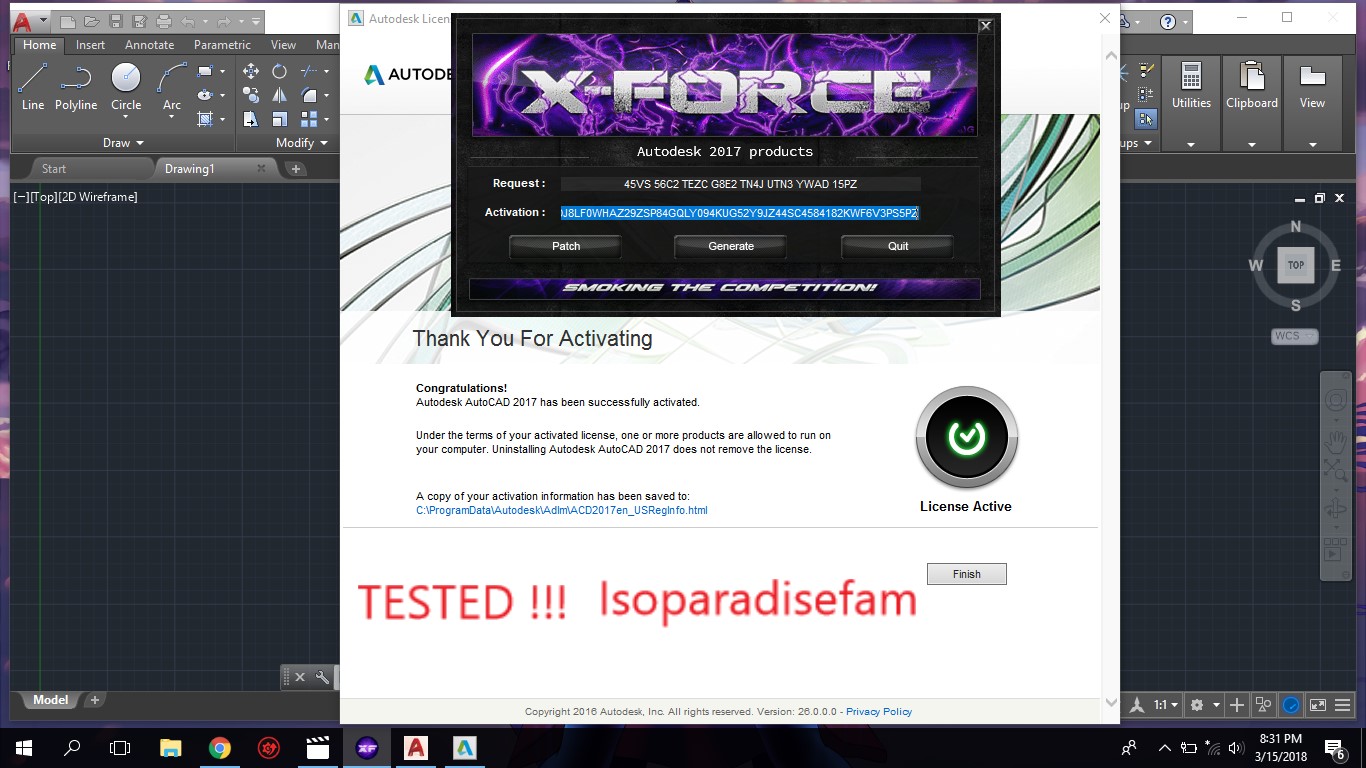Open the AutoCAD Help question mark
This screenshot has width=1366, height=768.
coord(1168,21)
